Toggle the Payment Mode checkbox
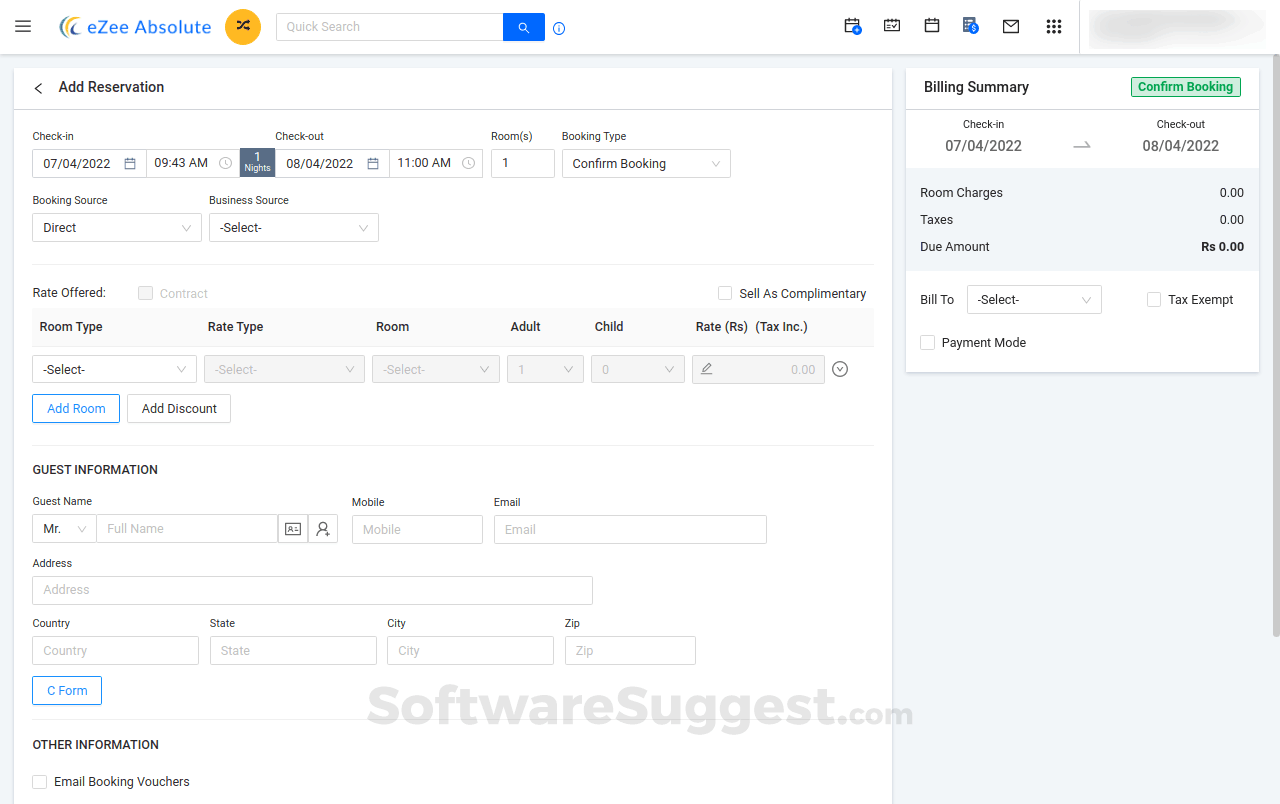1280x804 pixels. [928, 343]
